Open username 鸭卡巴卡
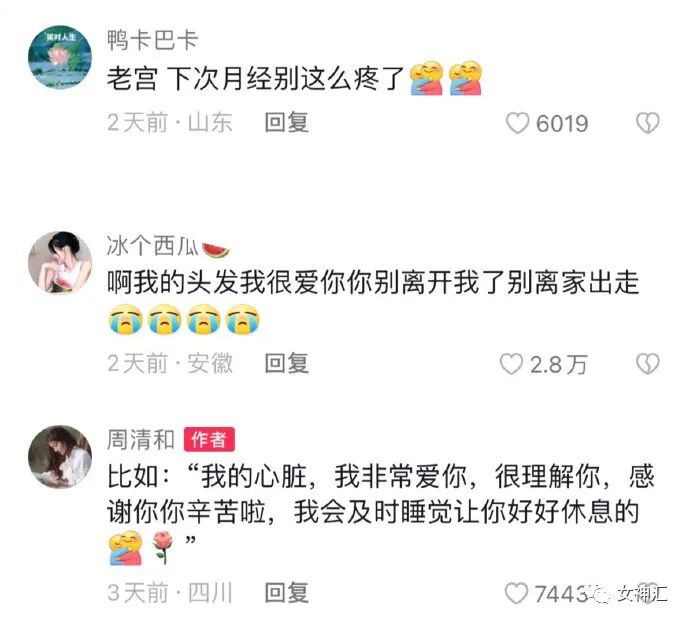This screenshot has height=624, width=690. (x=152, y=40)
